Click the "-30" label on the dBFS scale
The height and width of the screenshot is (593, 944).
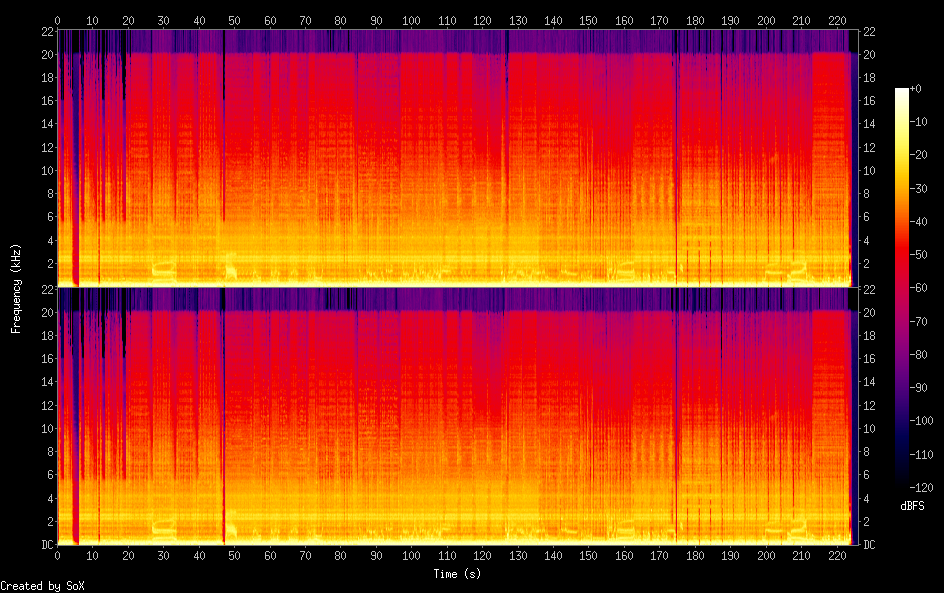tap(921, 190)
